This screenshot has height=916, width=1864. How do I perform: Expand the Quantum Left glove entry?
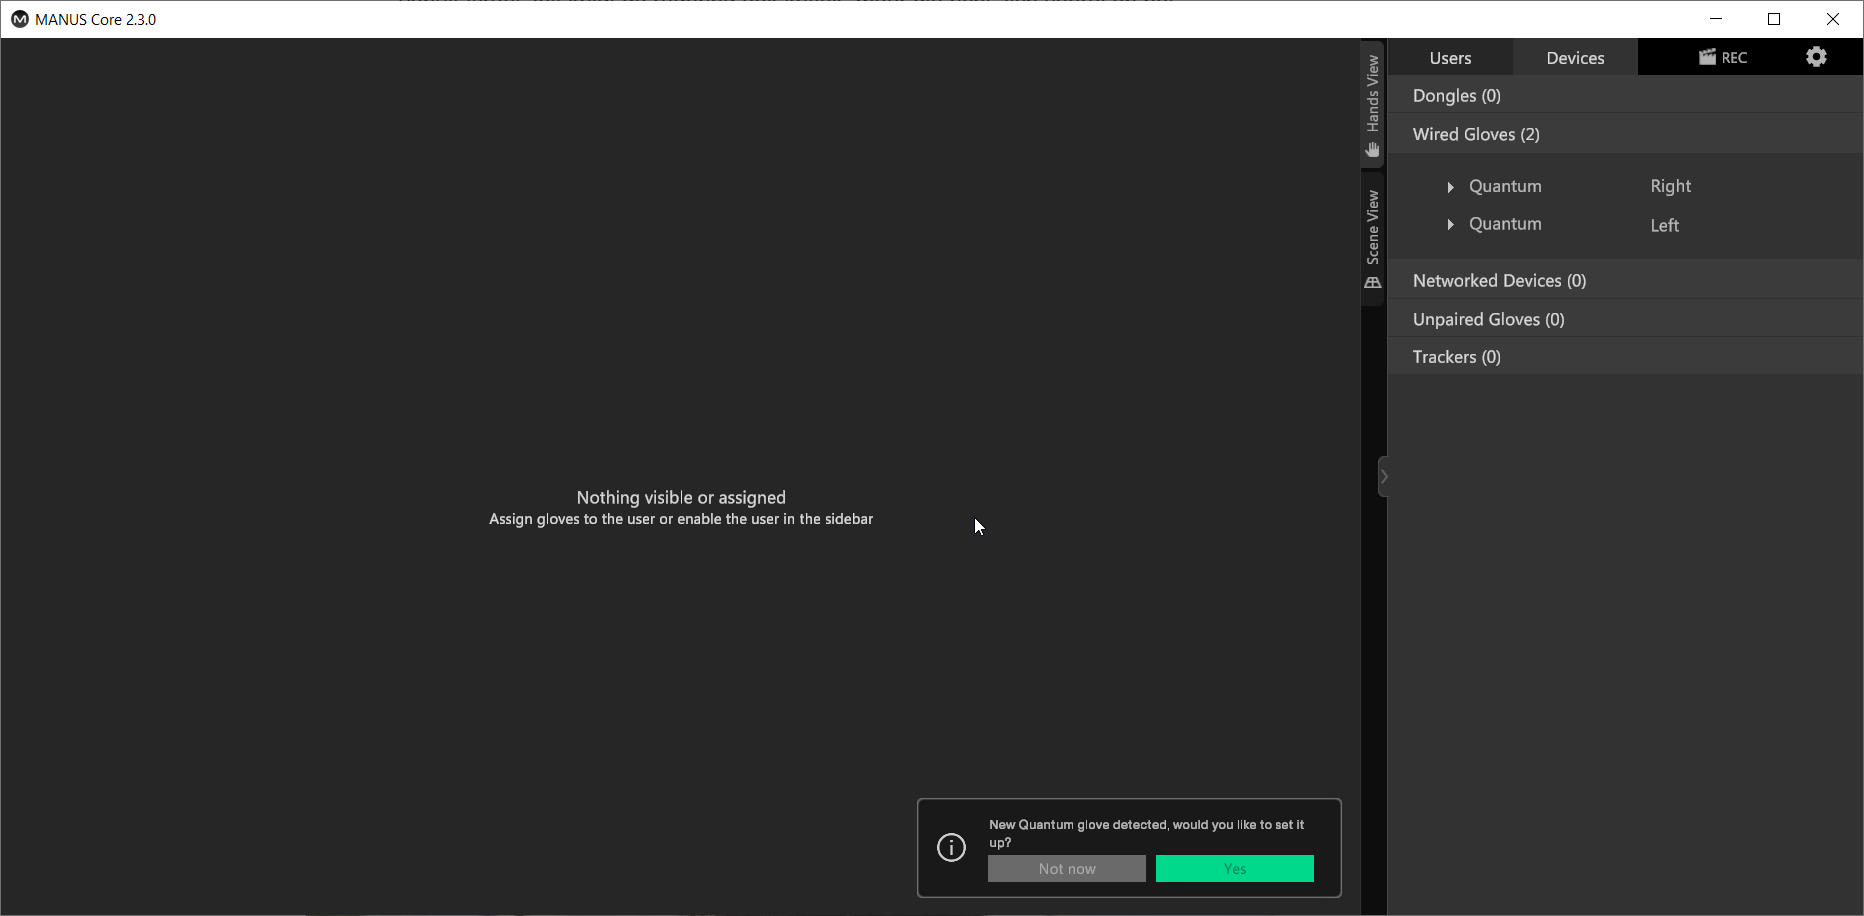point(1450,225)
